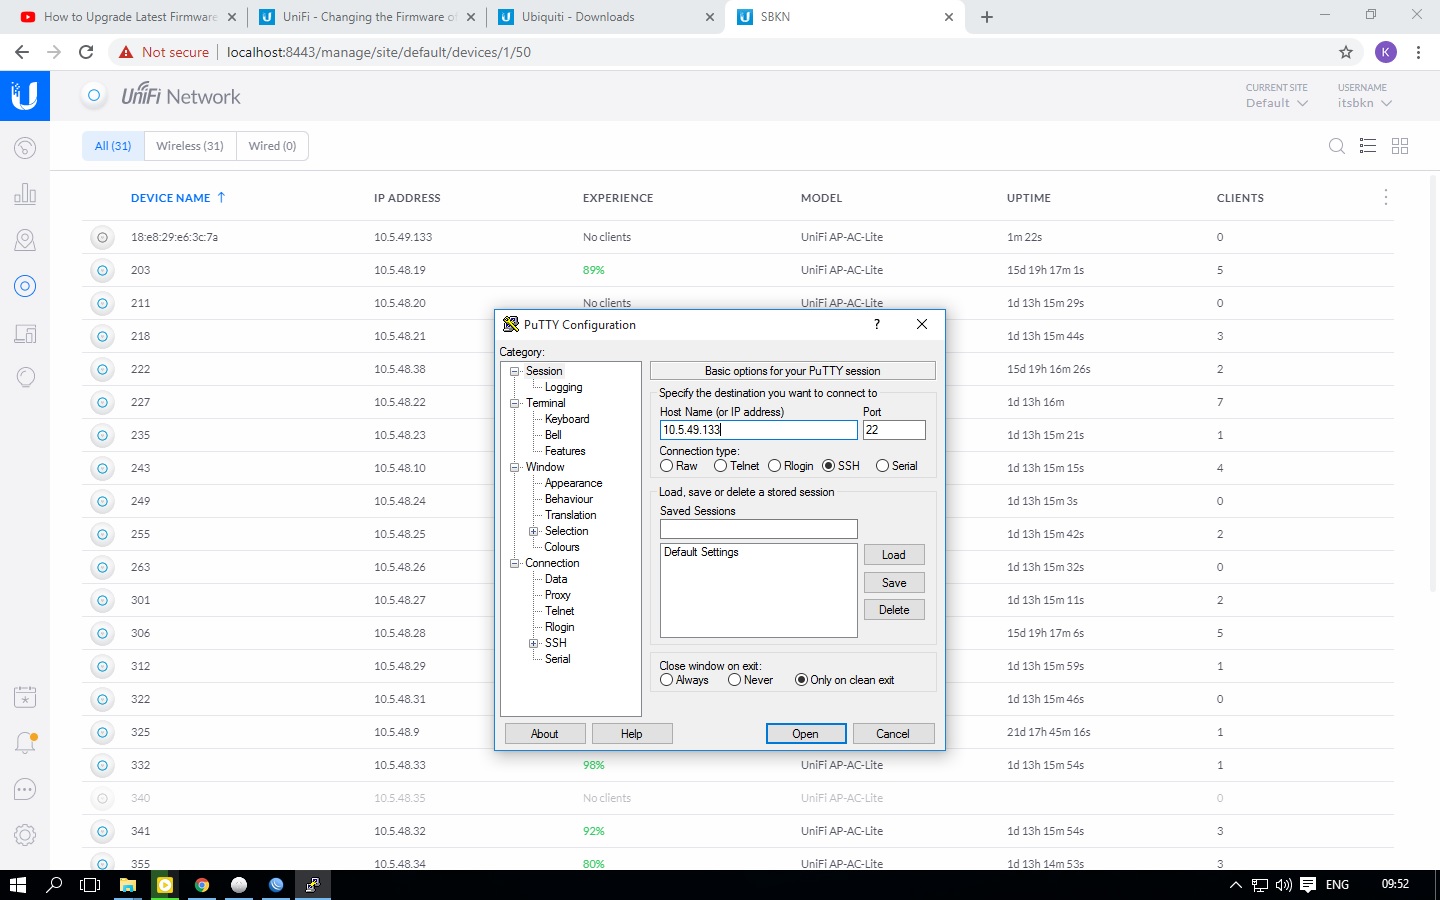Click Cancel in PuTTY Configuration

[x=893, y=734]
